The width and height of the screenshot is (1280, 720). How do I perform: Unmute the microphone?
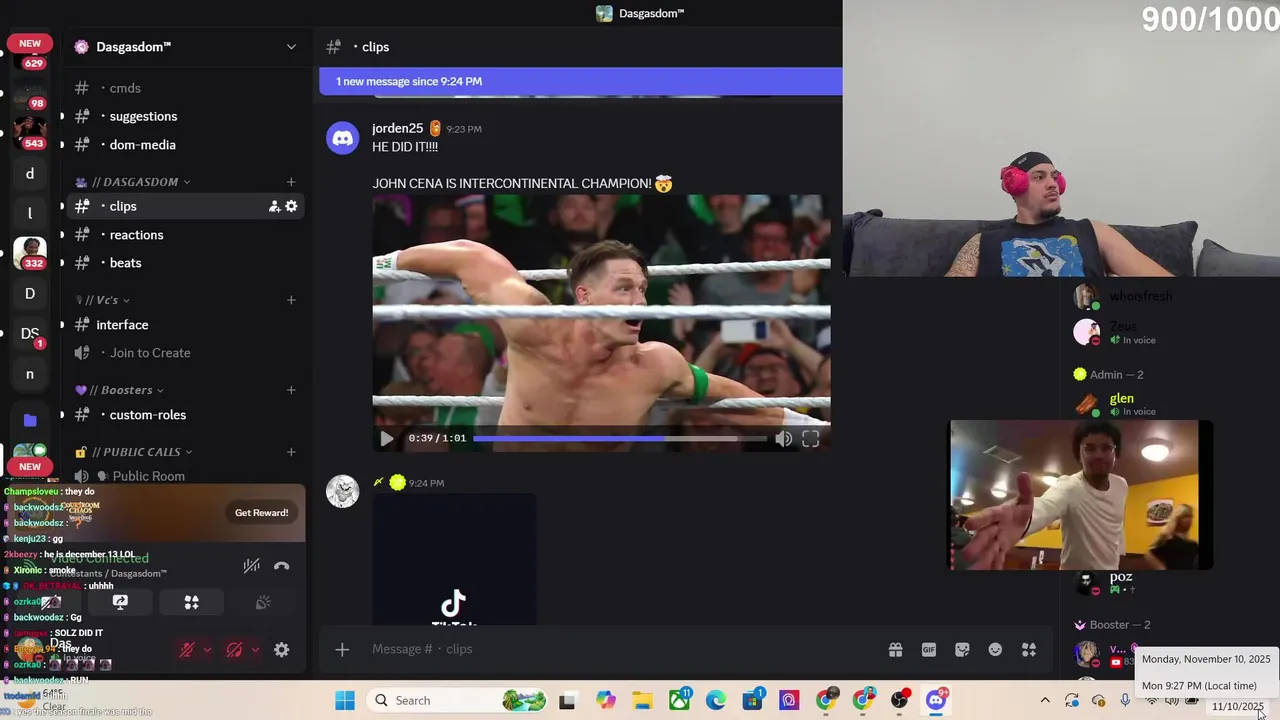point(187,650)
